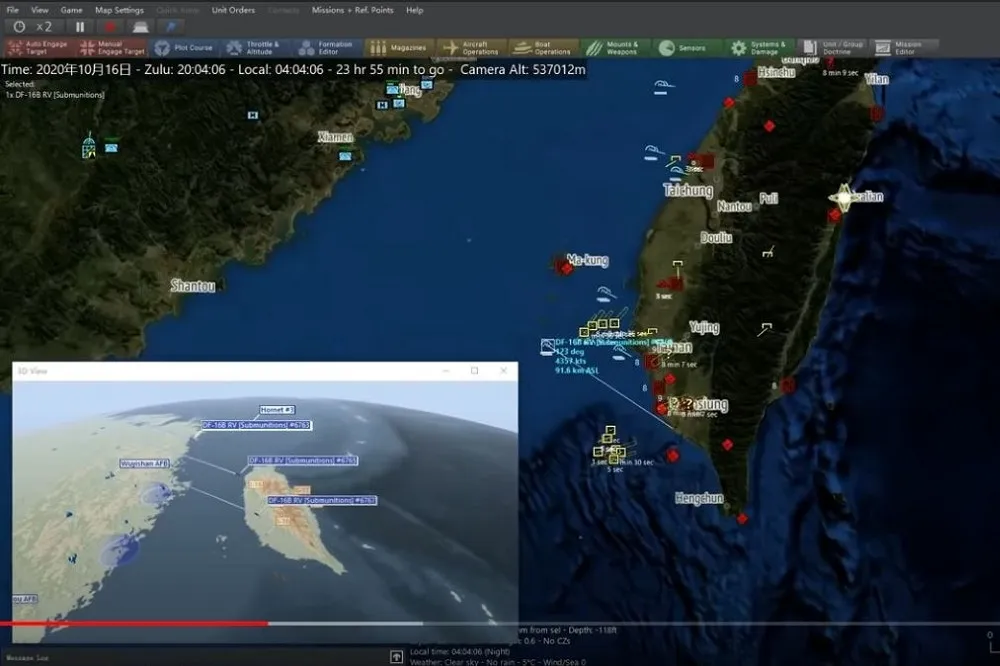Viewport: 1000px width, 666px height.
Task: Select the selected DF-16B RV unit icon
Action: pyautogui.click(x=547, y=346)
